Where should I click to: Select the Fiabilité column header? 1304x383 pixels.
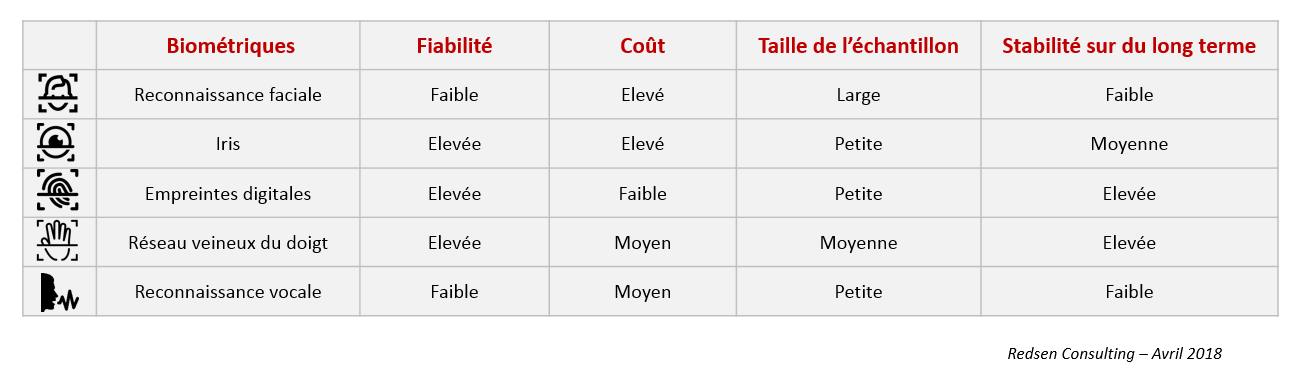(x=454, y=46)
